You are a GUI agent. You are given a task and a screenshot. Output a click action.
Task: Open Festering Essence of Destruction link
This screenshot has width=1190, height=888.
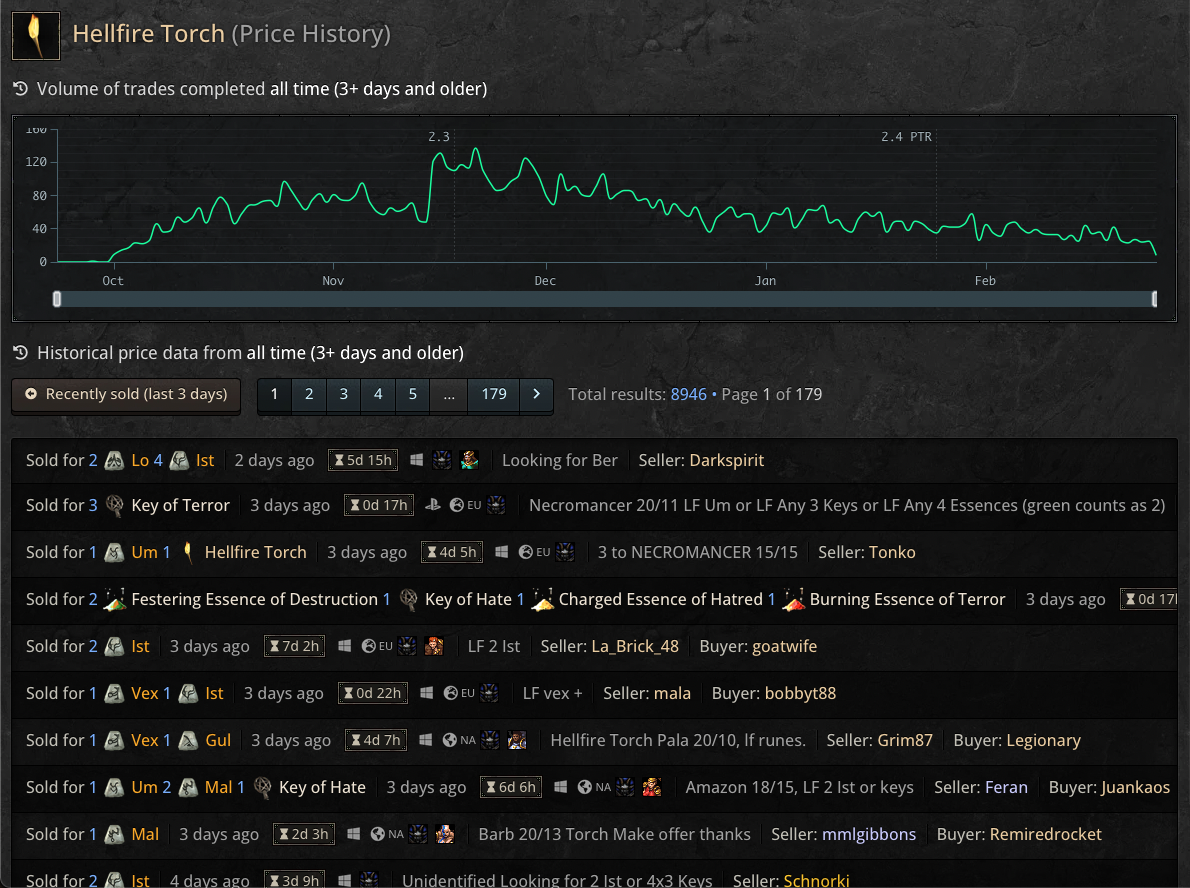click(254, 600)
